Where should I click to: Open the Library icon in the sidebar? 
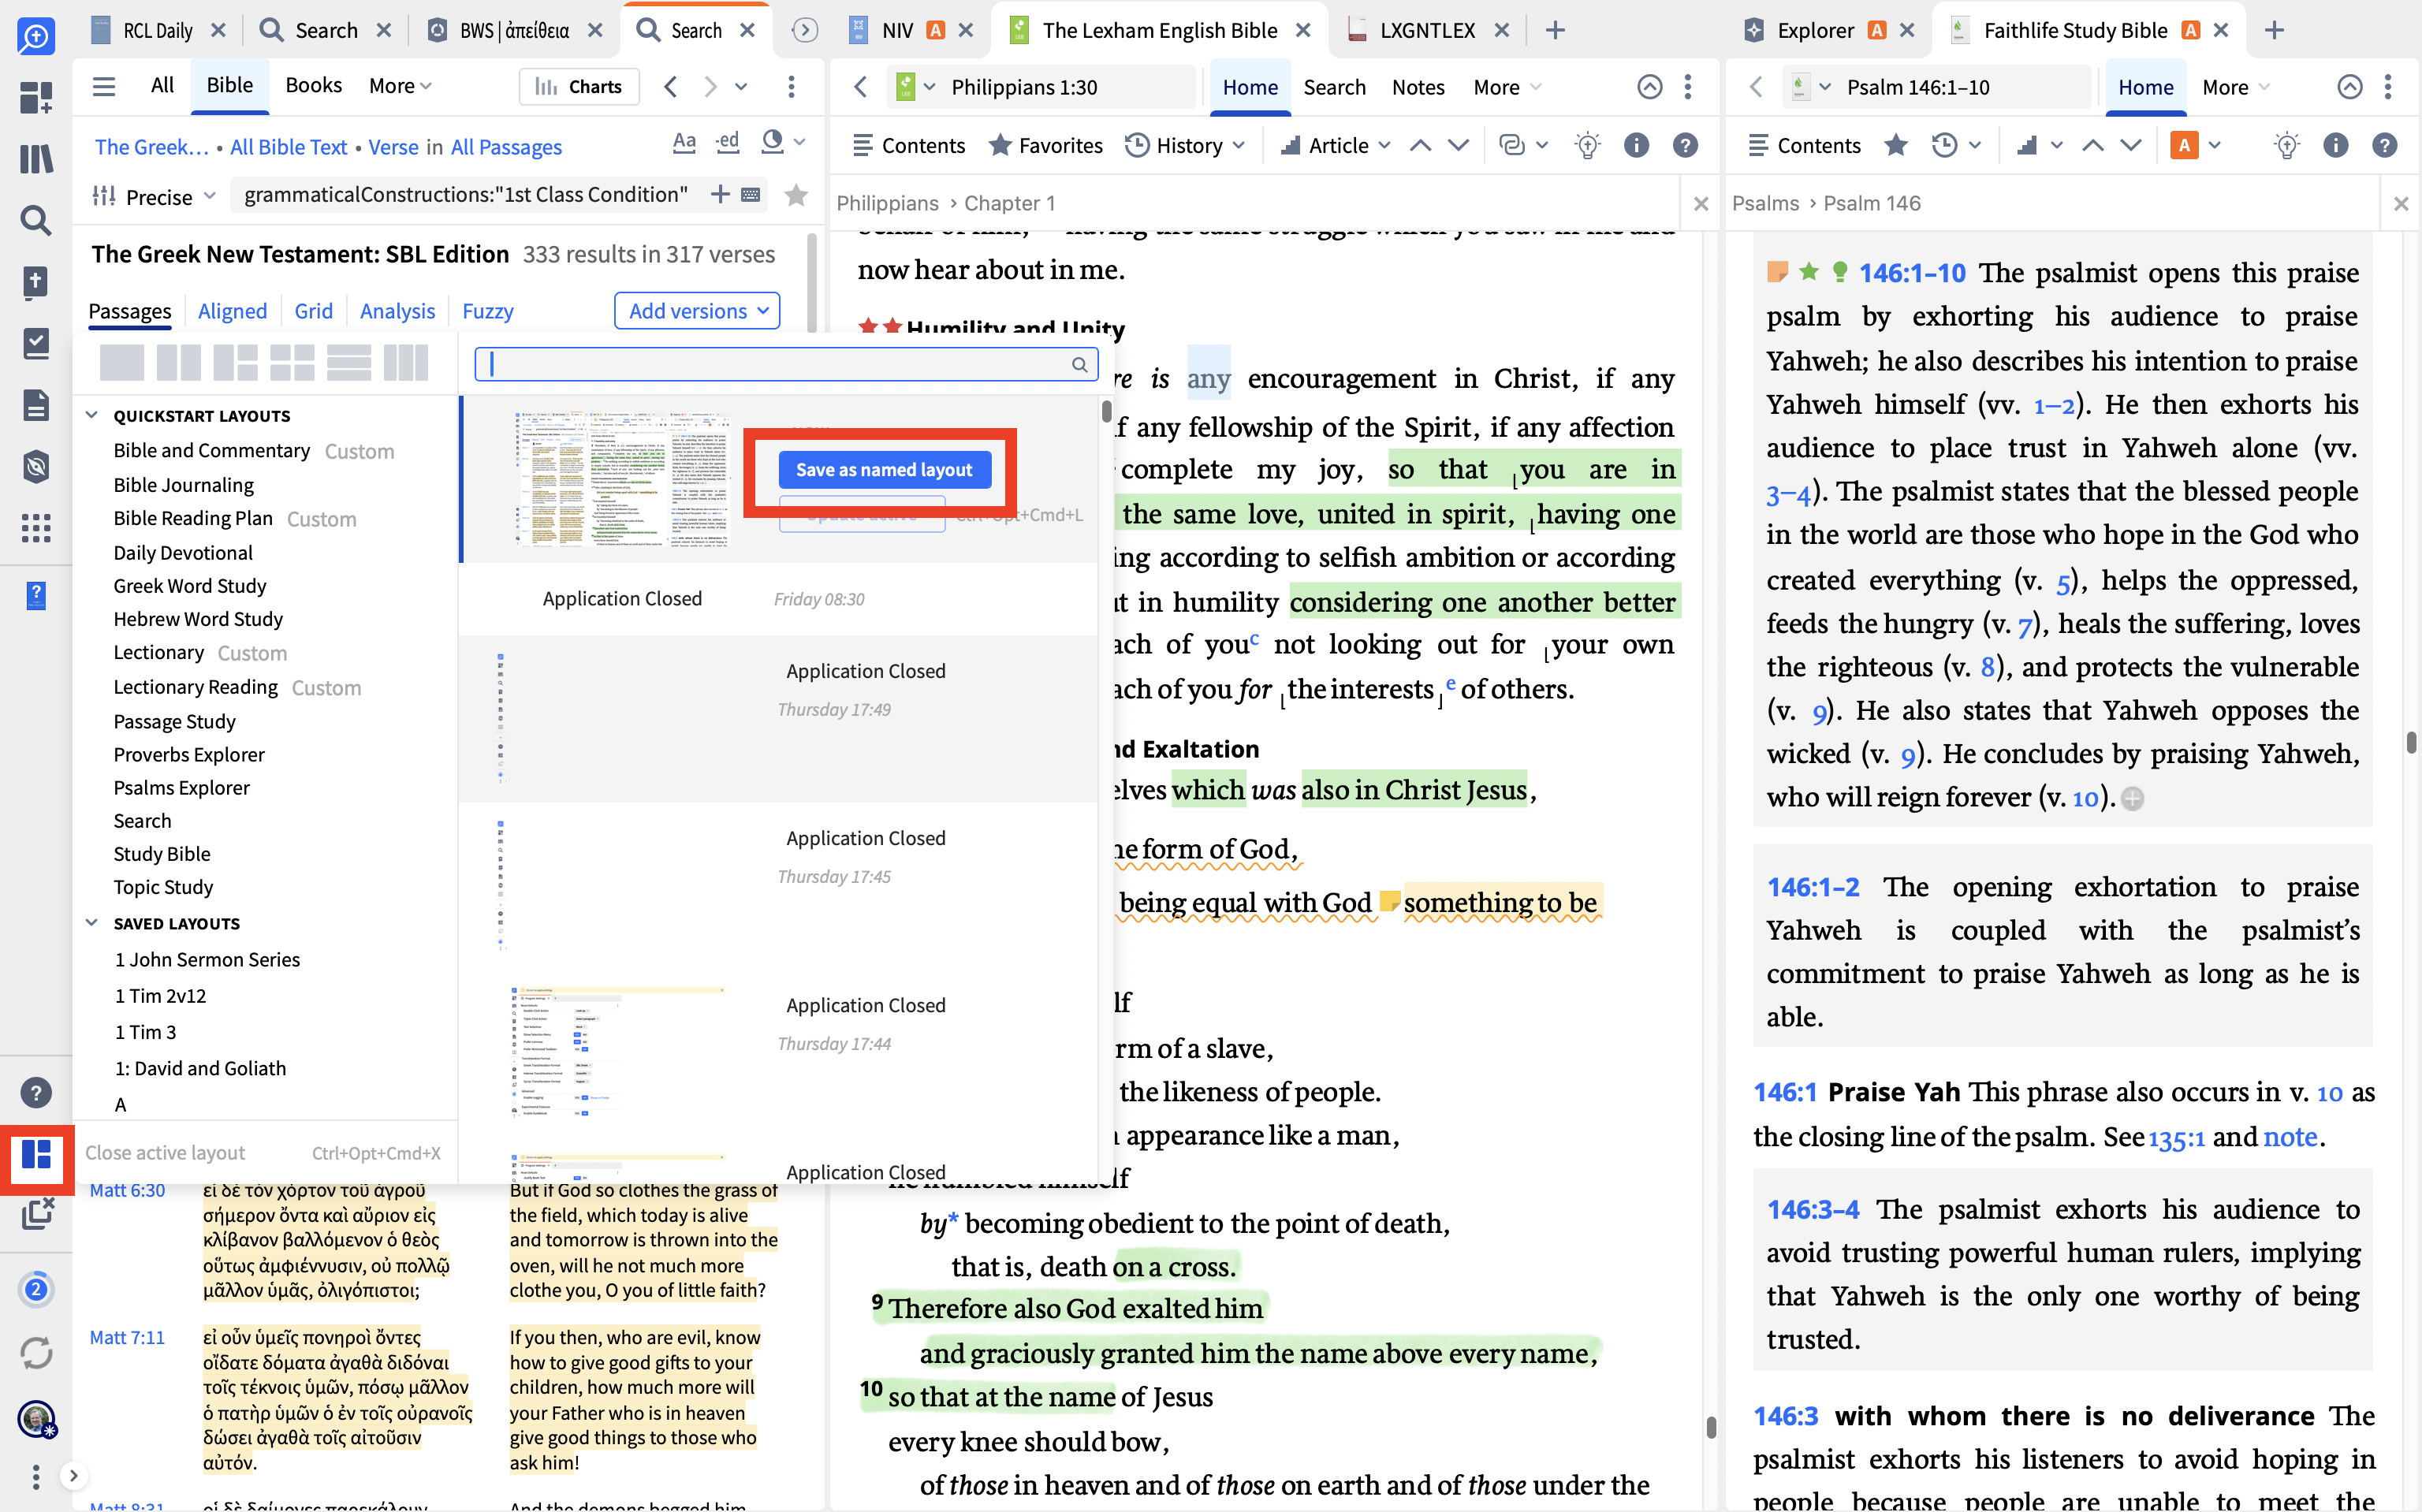[36, 158]
